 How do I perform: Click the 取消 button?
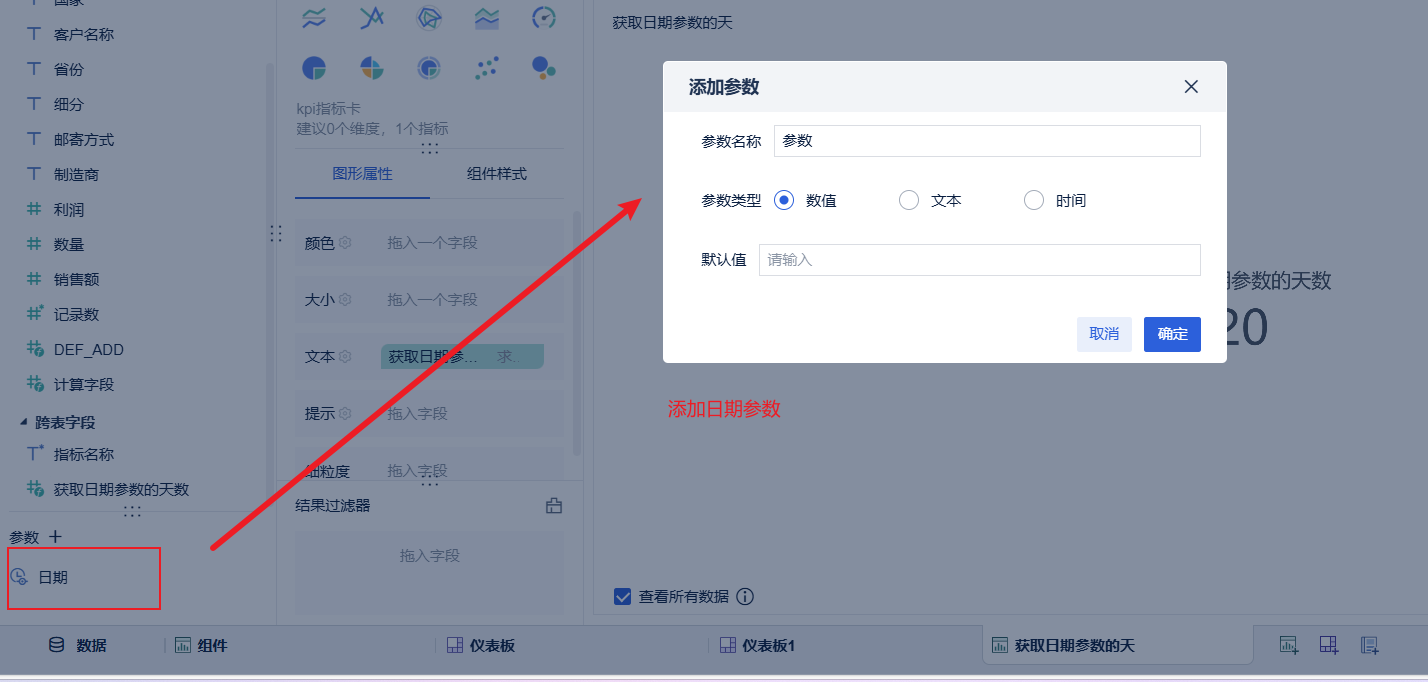1104,334
